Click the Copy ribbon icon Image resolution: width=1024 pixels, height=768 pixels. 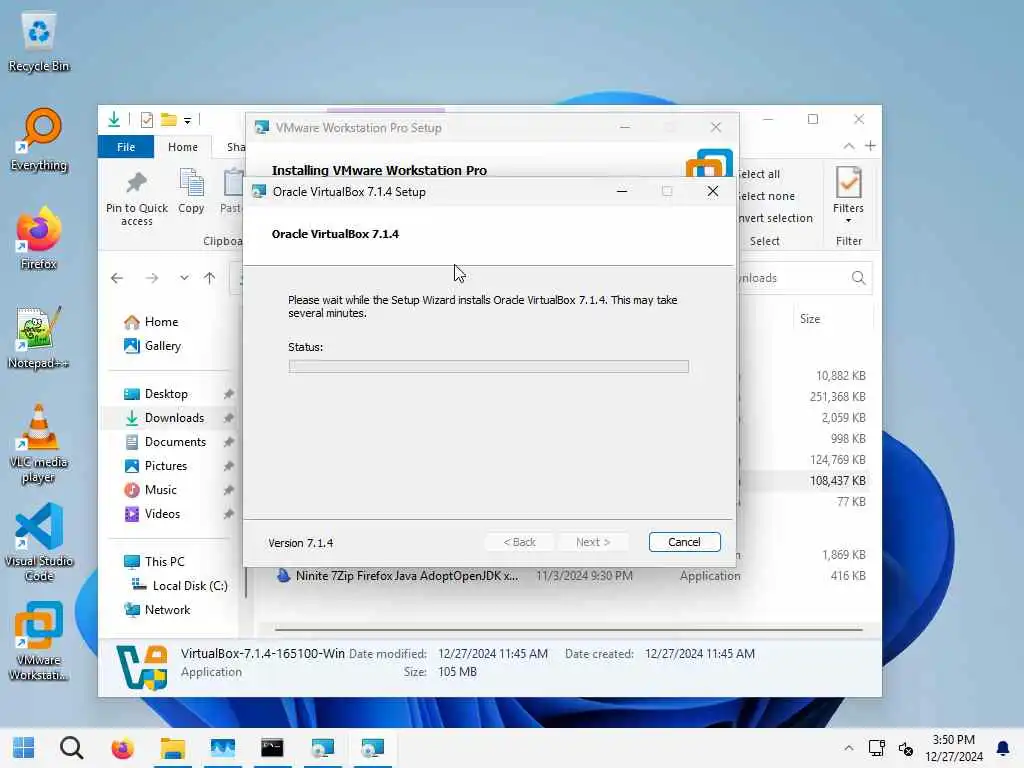pyautogui.click(x=191, y=191)
